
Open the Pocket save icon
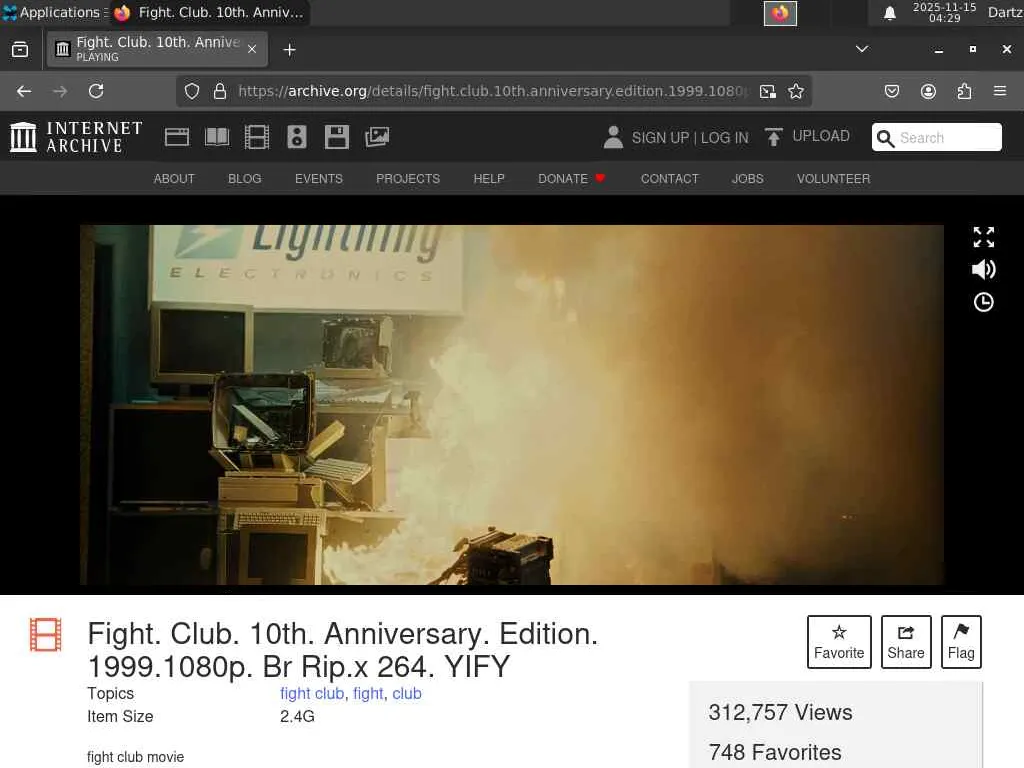pos(891,91)
